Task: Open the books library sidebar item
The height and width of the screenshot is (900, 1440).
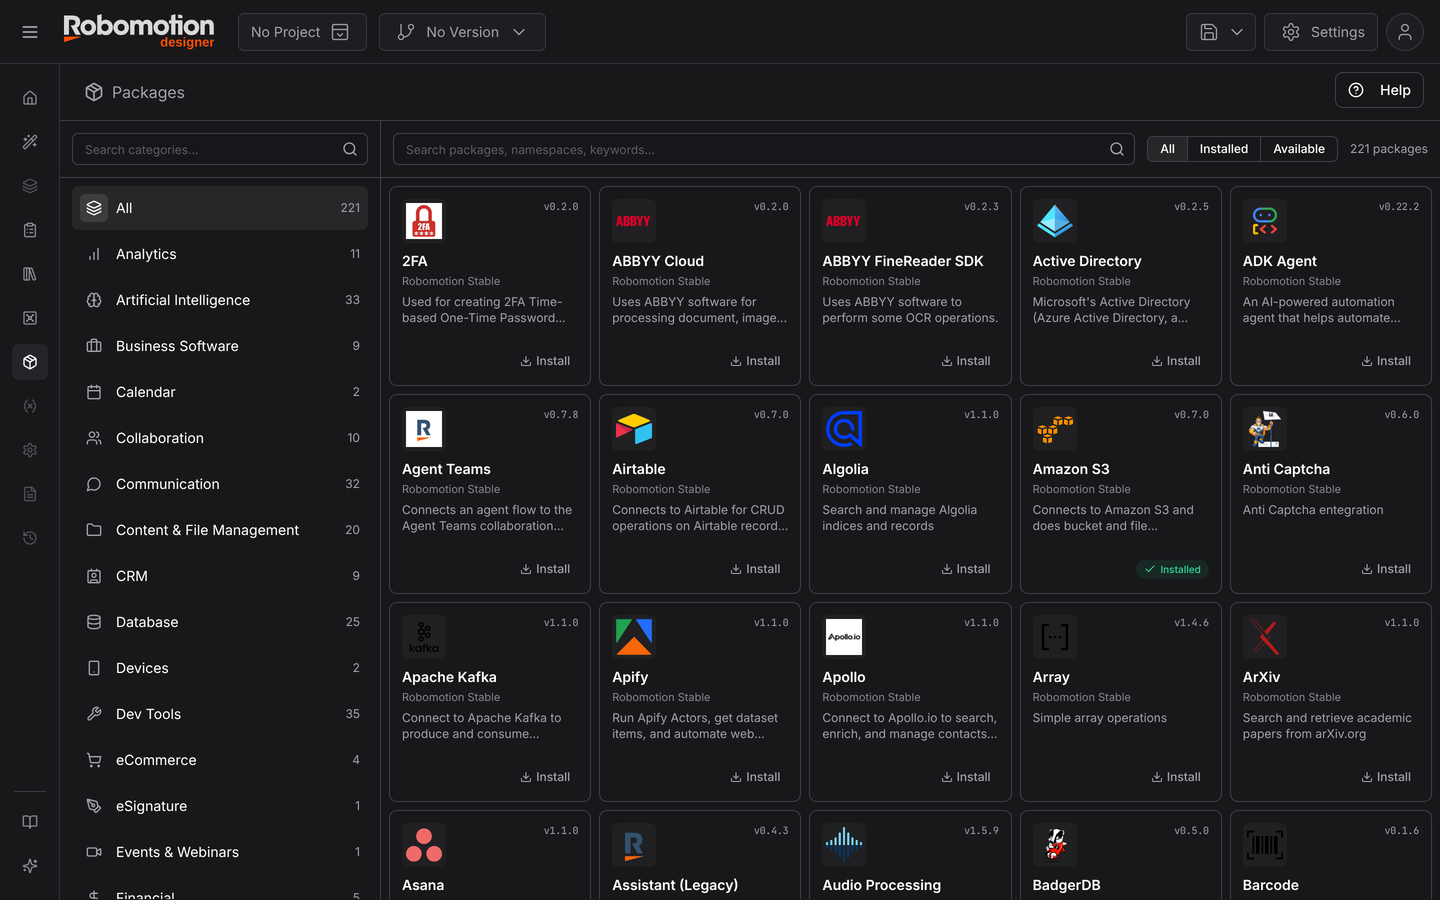Action: click(30, 274)
